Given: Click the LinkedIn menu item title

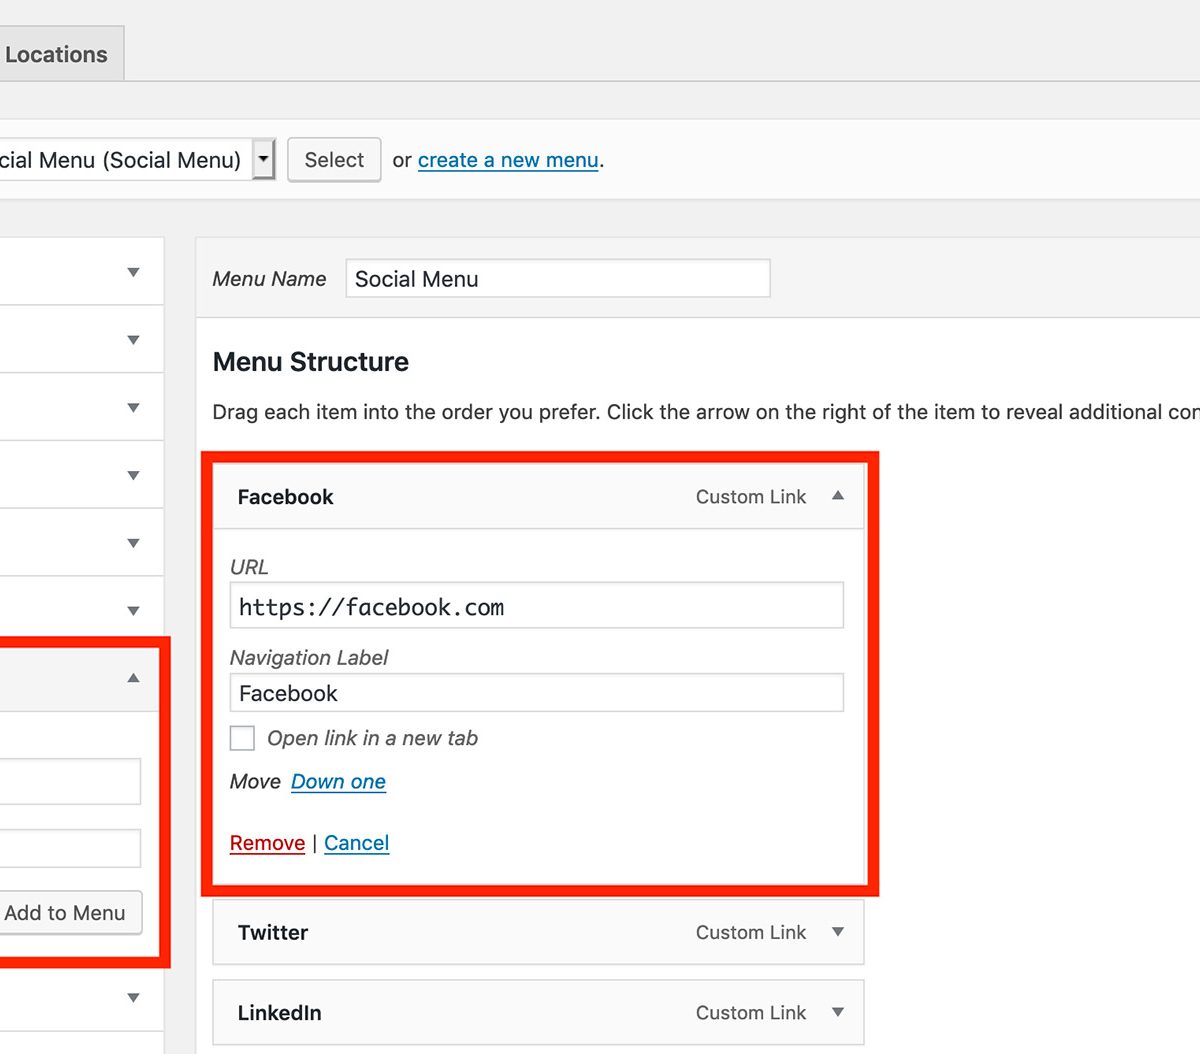Looking at the screenshot, I should click(280, 1013).
